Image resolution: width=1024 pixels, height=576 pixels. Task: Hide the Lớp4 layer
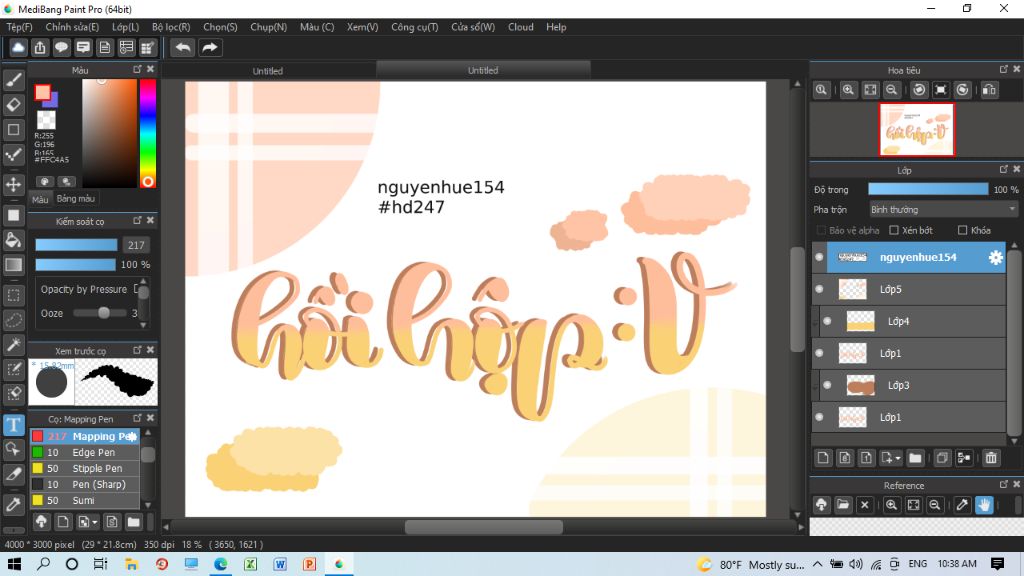point(827,321)
